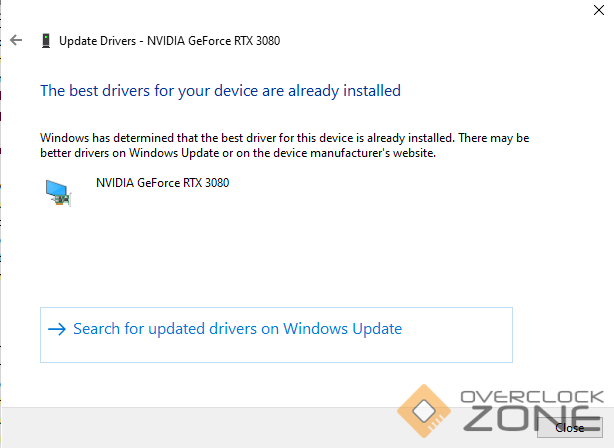This screenshot has width=614, height=448.
Task: Click blank area below the device name
Action: pos(250,250)
